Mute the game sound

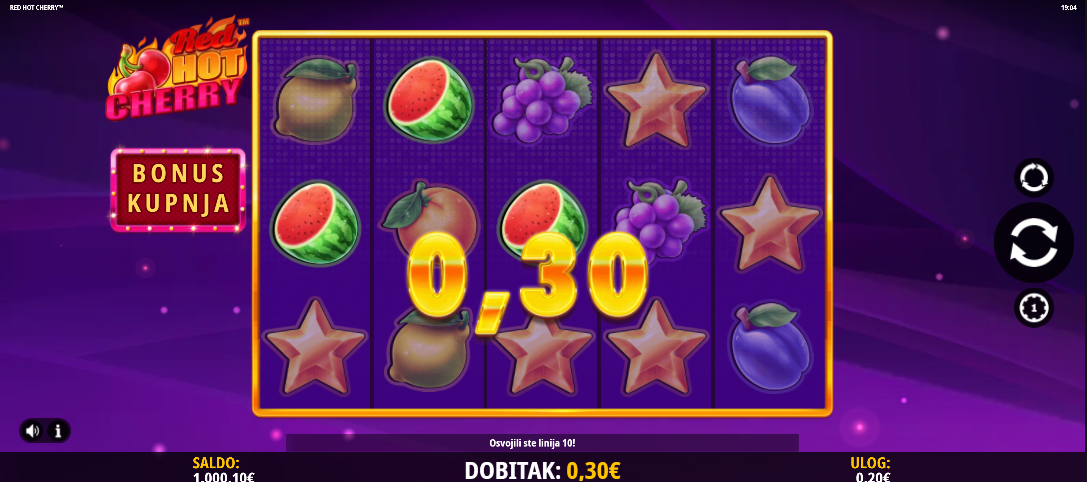[x=33, y=431]
